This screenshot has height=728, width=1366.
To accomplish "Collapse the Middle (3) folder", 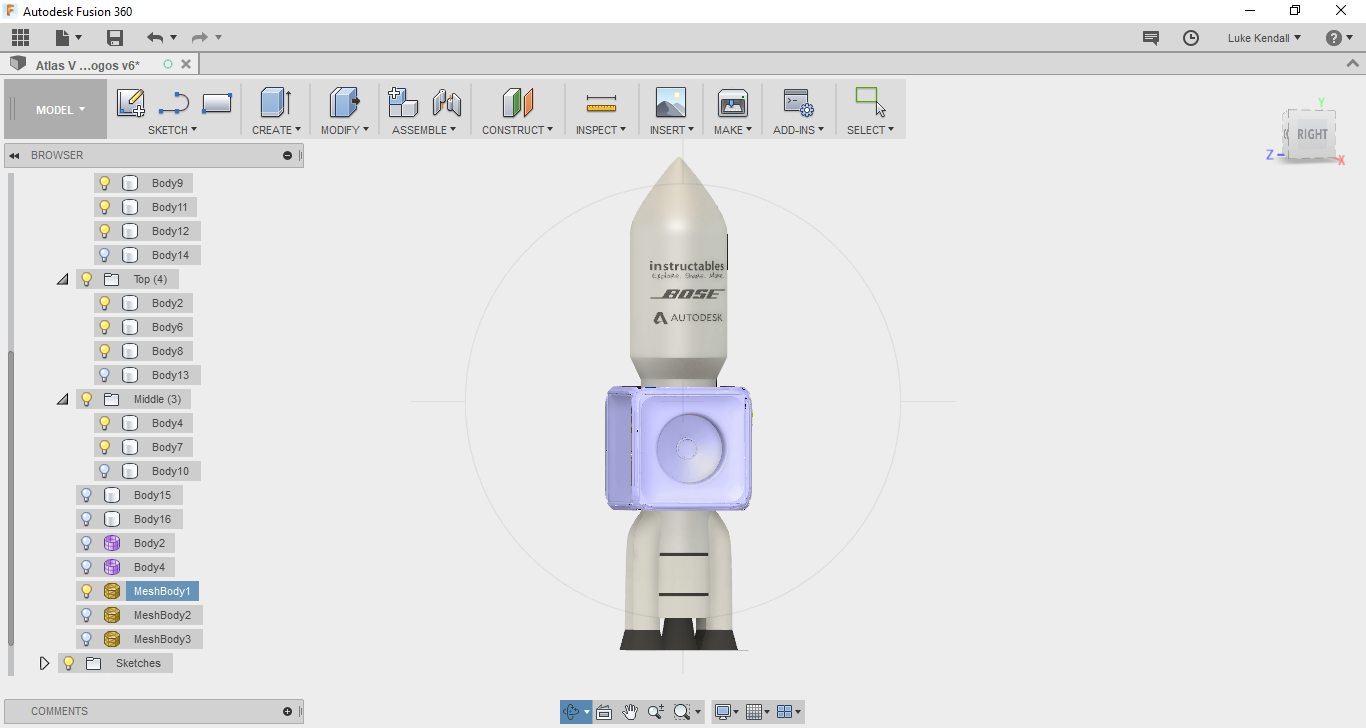I will tap(63, 399).
